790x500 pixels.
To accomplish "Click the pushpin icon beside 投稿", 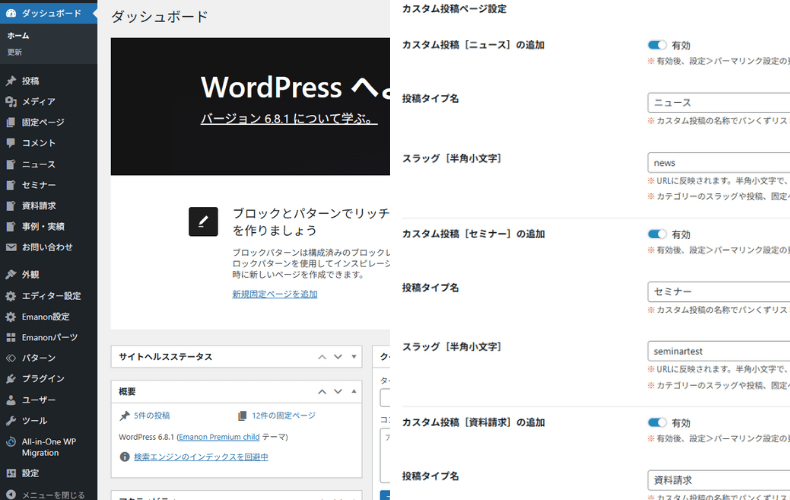I will (11, 81).
